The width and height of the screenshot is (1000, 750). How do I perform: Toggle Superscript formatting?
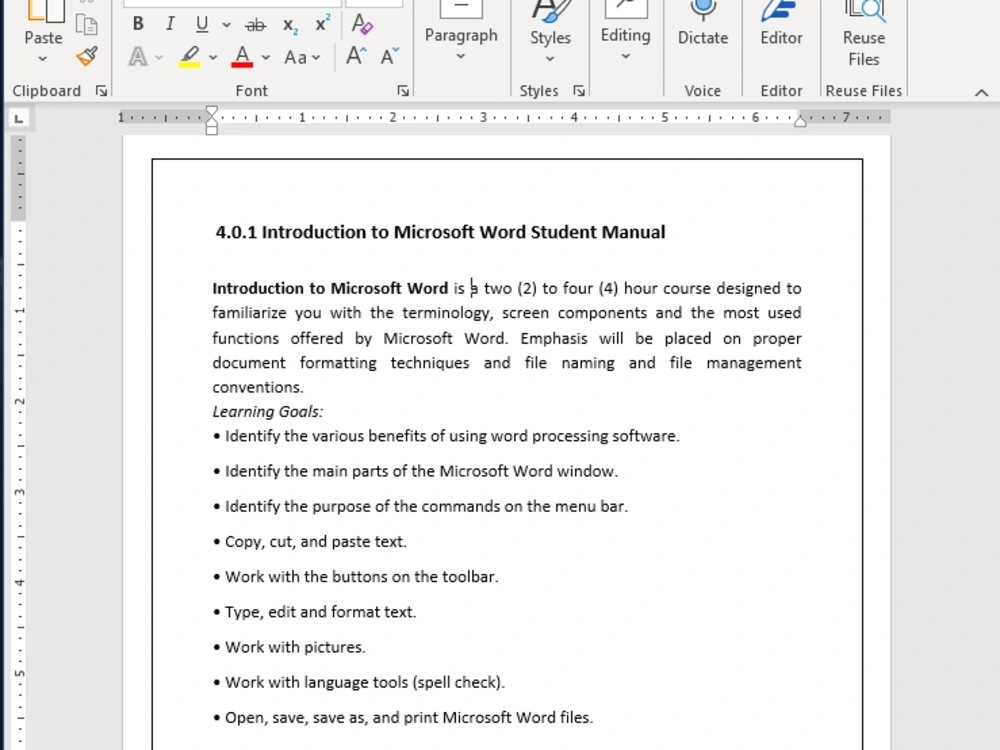323,24
